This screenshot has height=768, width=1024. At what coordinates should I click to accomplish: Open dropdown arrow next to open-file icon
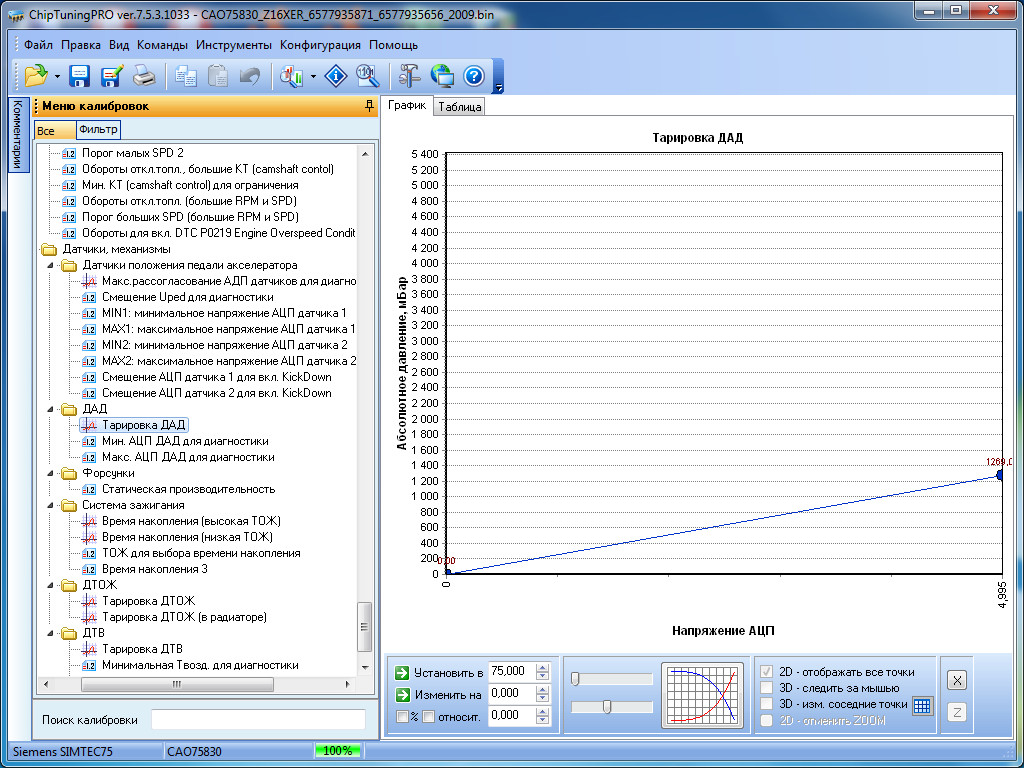click(57, 76)
